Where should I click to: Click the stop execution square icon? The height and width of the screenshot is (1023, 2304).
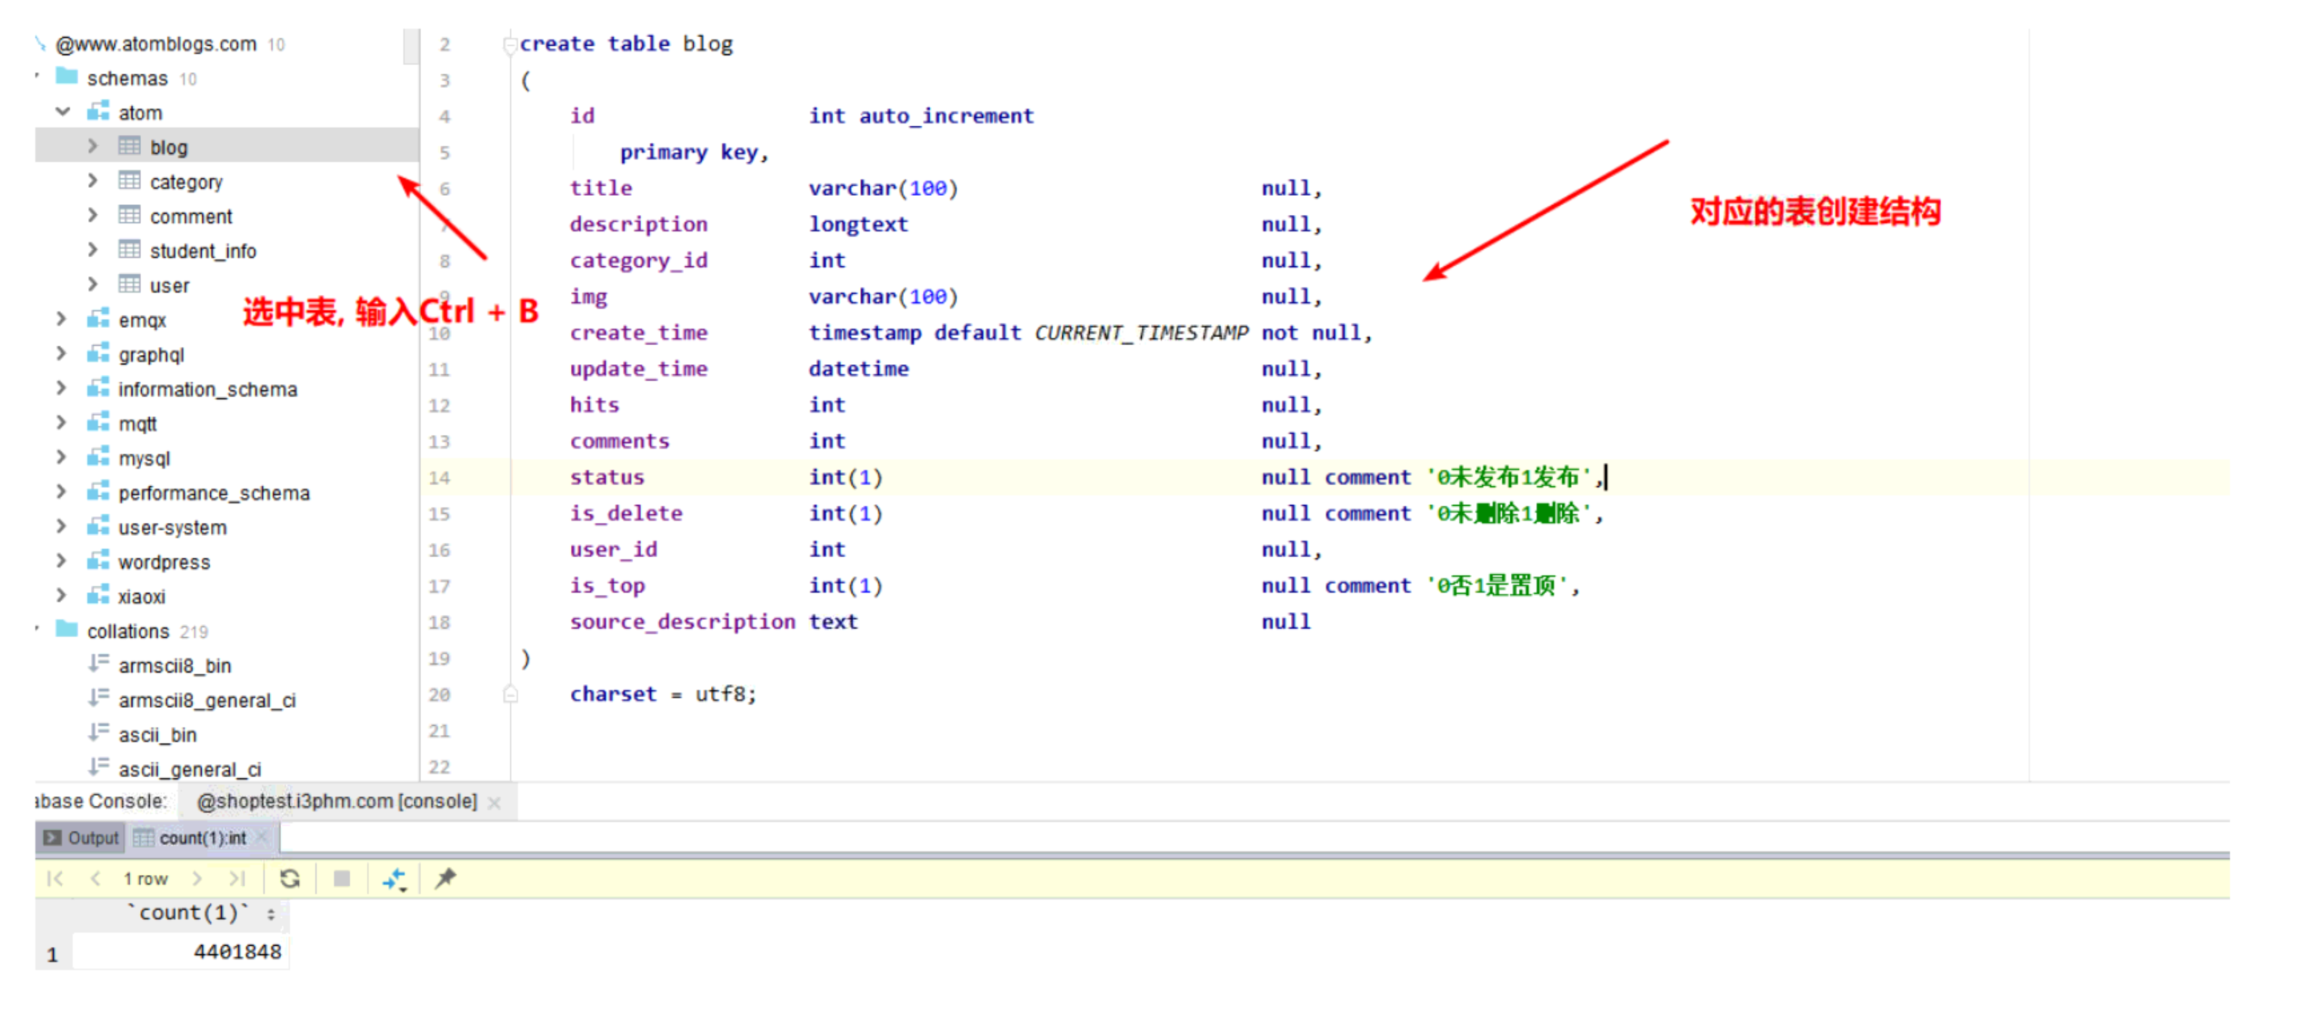(341, 878)
